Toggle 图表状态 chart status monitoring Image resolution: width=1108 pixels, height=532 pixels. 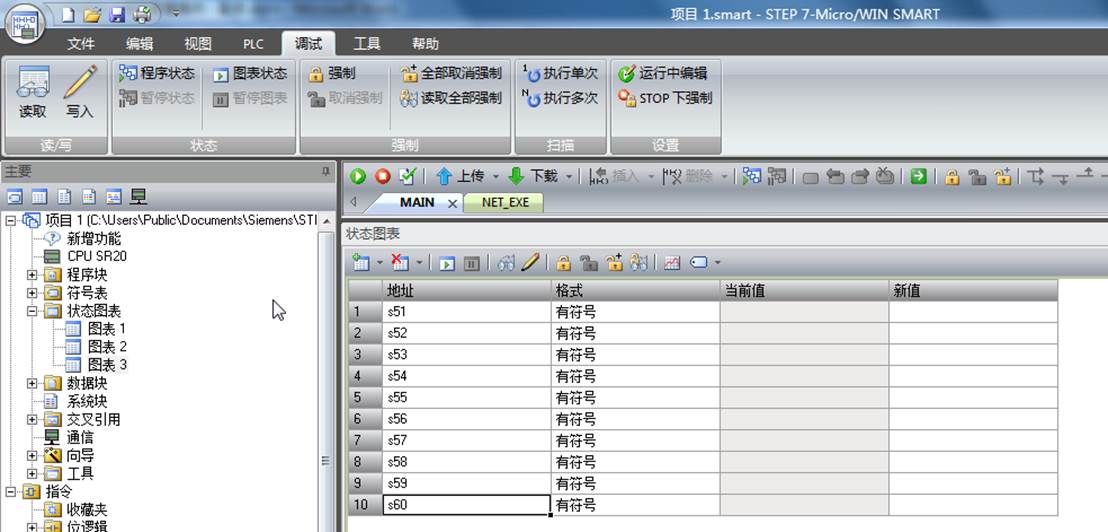[x=250, y=73]
